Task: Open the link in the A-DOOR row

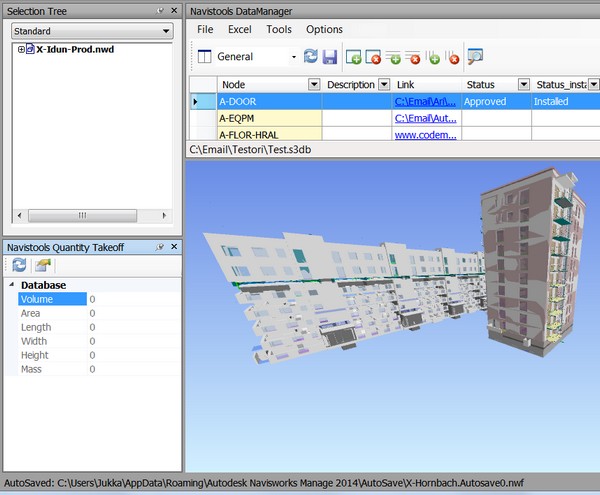Action: (x=425, y=101)
